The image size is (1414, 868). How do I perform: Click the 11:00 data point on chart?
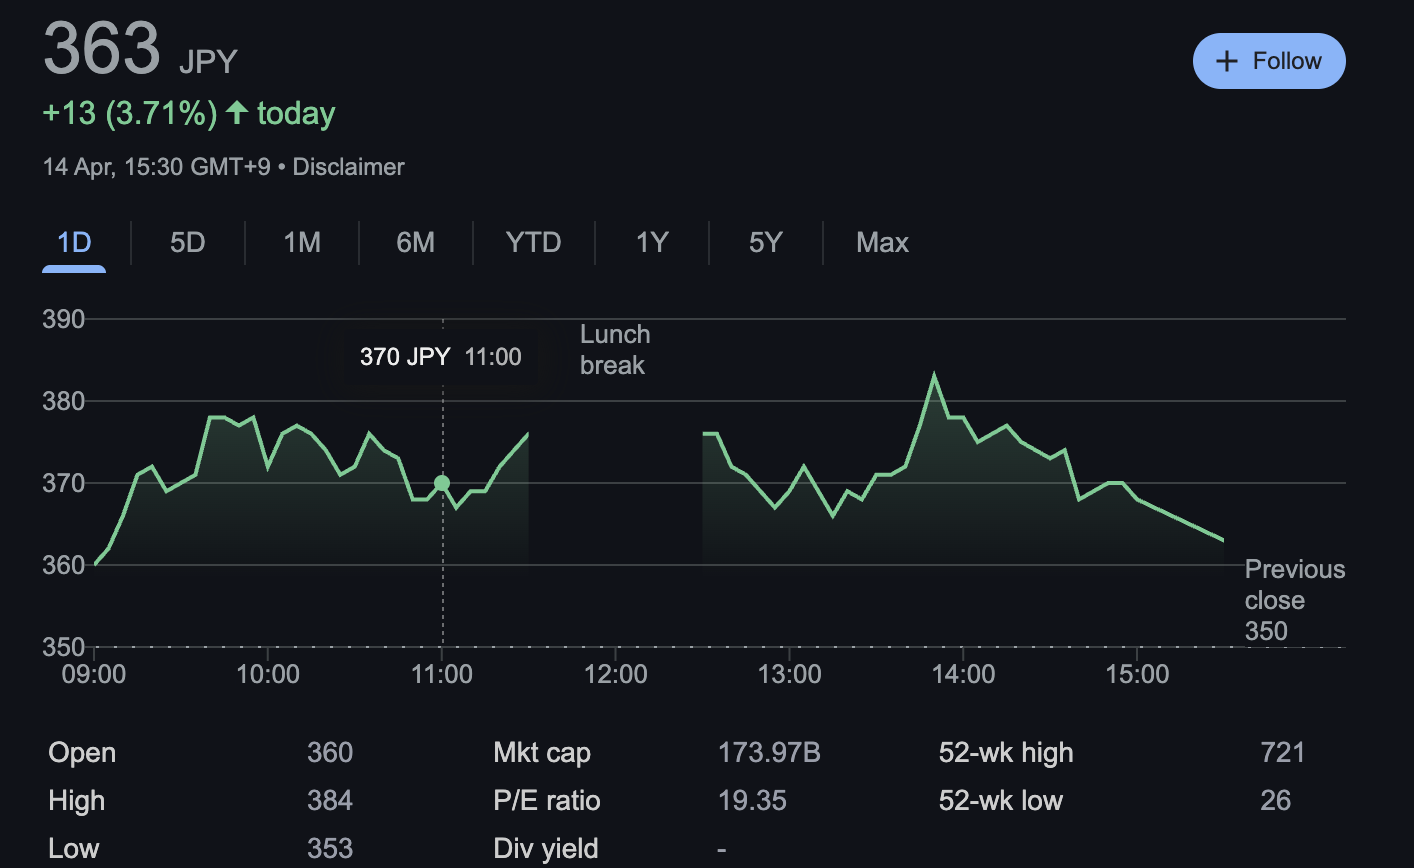pos(442,483)
